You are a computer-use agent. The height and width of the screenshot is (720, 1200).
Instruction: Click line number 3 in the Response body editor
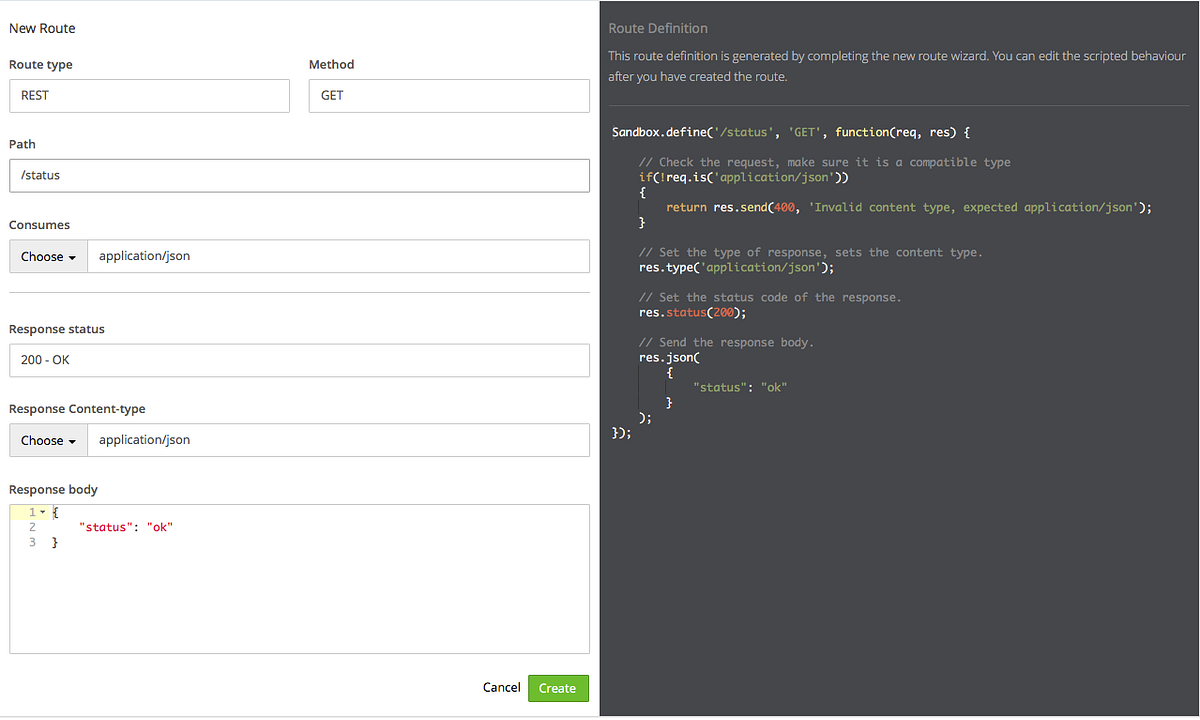31,541
